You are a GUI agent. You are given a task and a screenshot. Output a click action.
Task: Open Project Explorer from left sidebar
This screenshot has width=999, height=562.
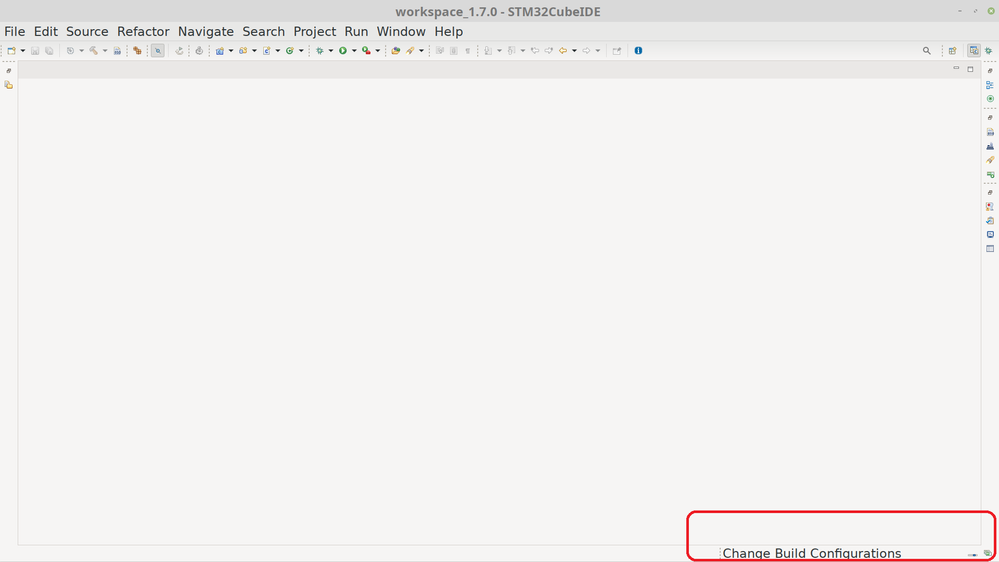[8, 85]
